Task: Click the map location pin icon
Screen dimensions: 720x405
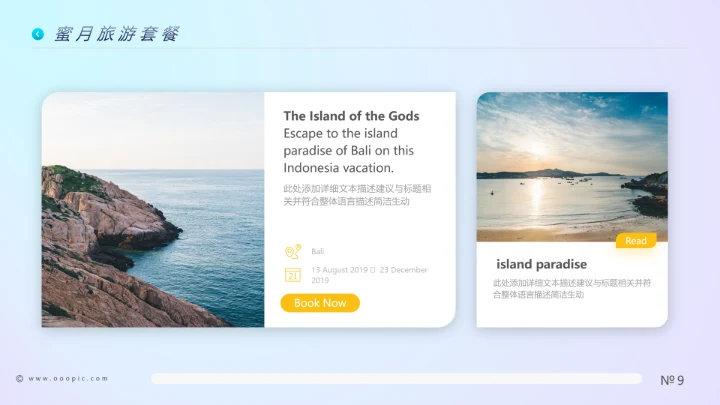Action: click(x=293, y=252)
